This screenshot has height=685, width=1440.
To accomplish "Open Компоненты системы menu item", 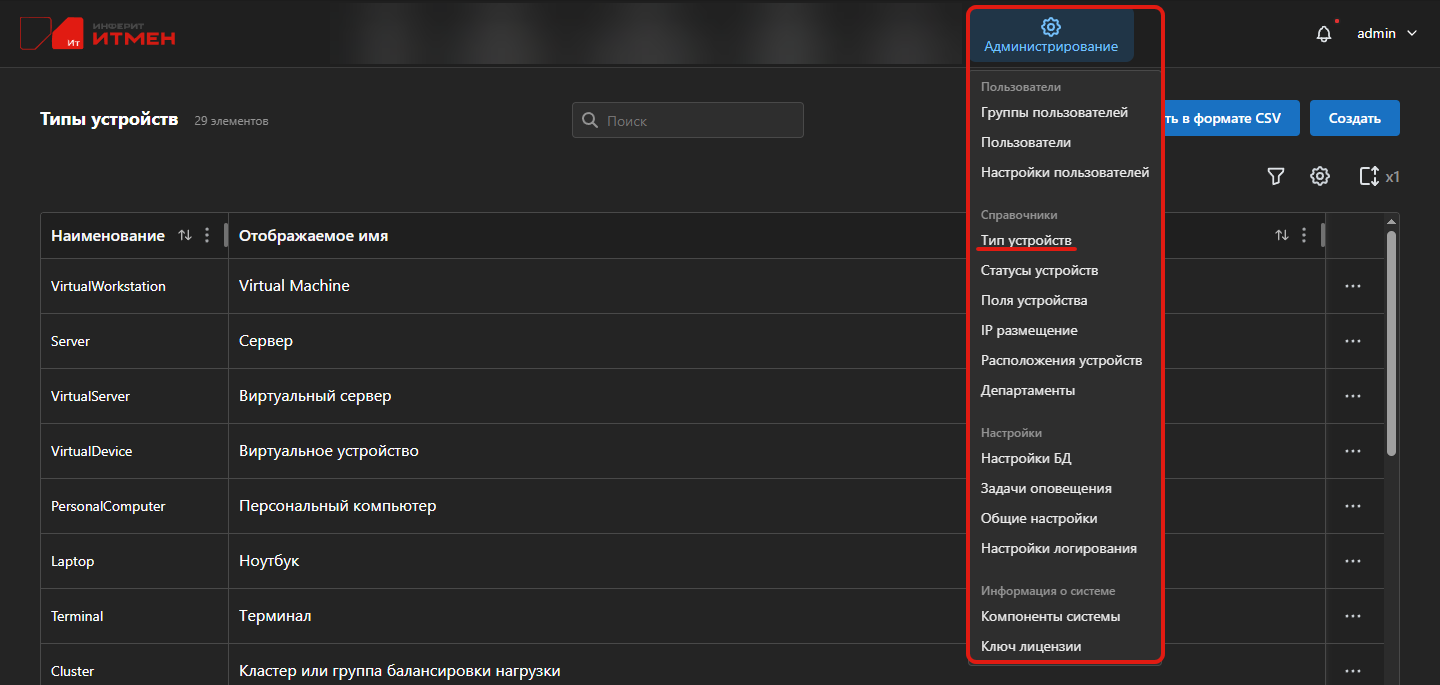I will 1050,616.
